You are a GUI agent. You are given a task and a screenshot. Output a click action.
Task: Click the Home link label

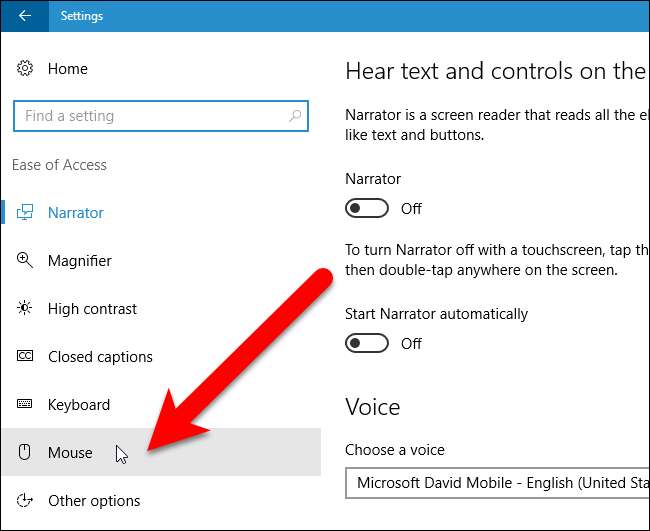pyautogui.click(x=68, y=69)
